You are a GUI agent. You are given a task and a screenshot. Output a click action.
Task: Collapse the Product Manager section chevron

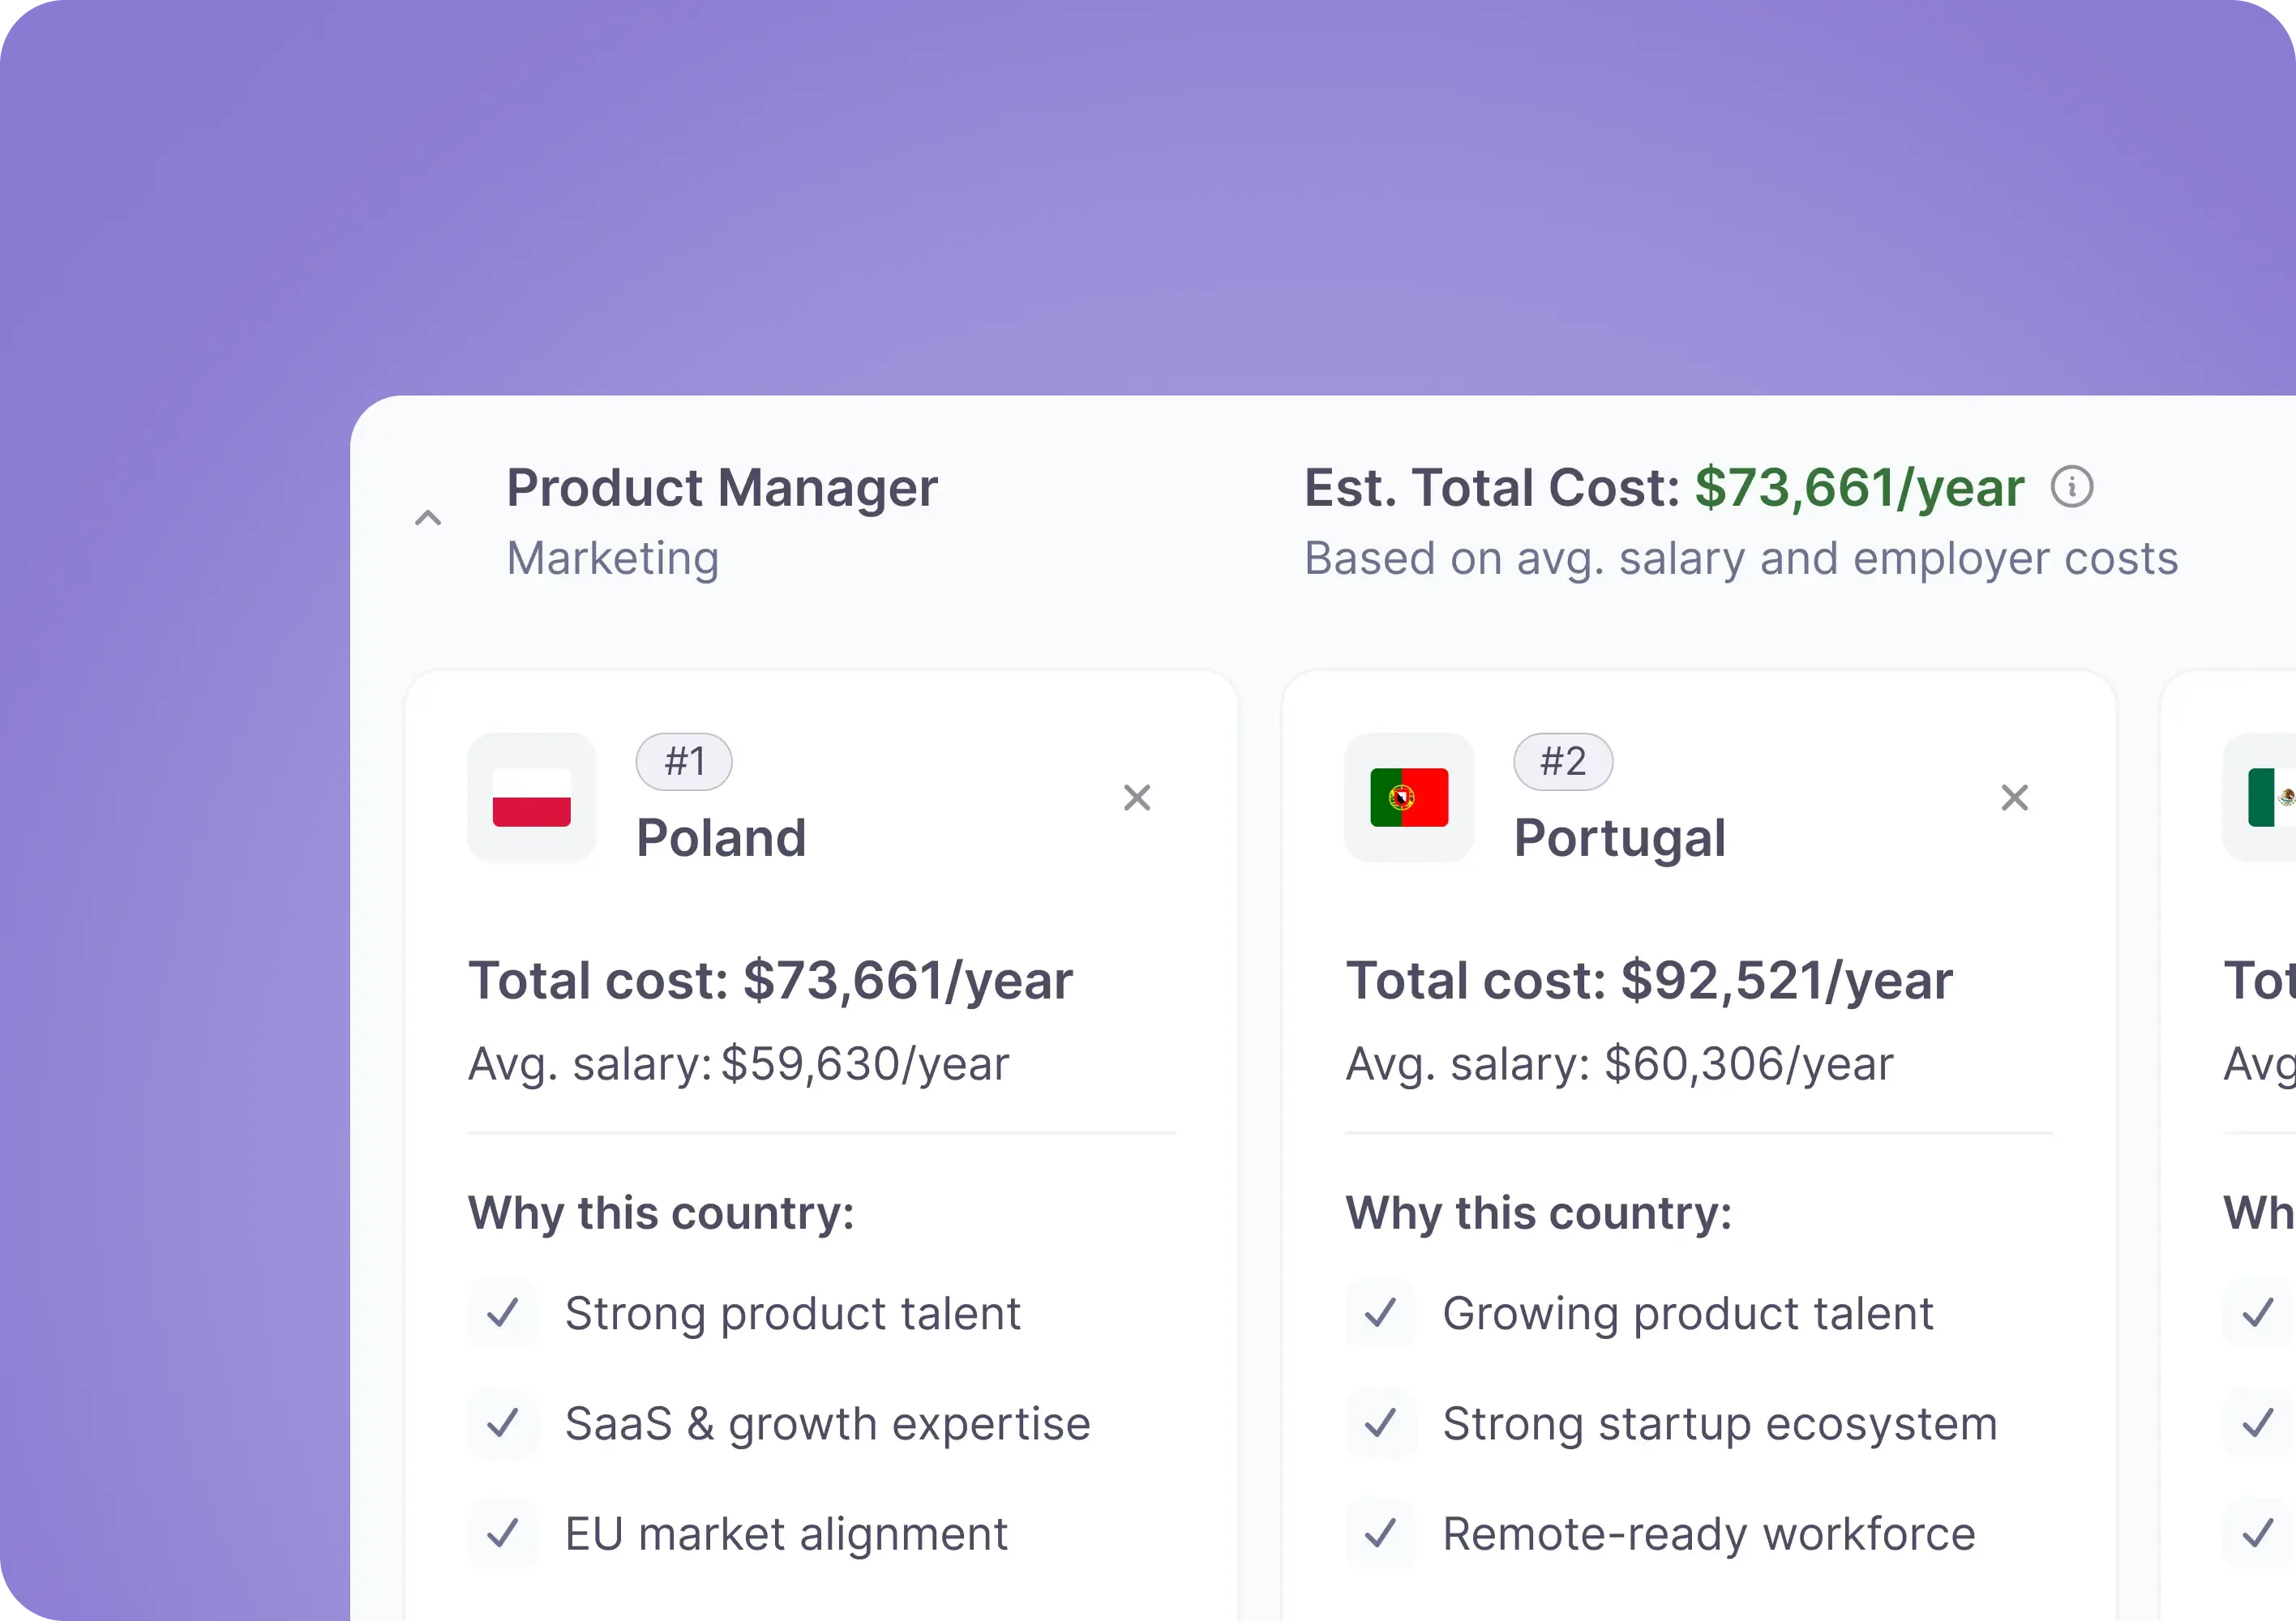click(x=428, y=518)
